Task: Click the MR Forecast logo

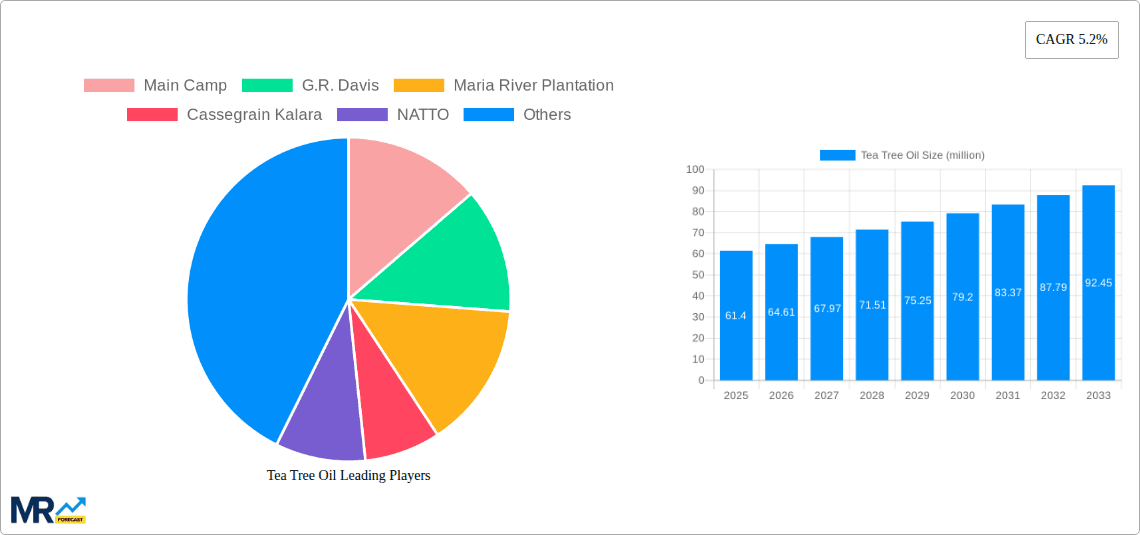Action: pos(48,509)
